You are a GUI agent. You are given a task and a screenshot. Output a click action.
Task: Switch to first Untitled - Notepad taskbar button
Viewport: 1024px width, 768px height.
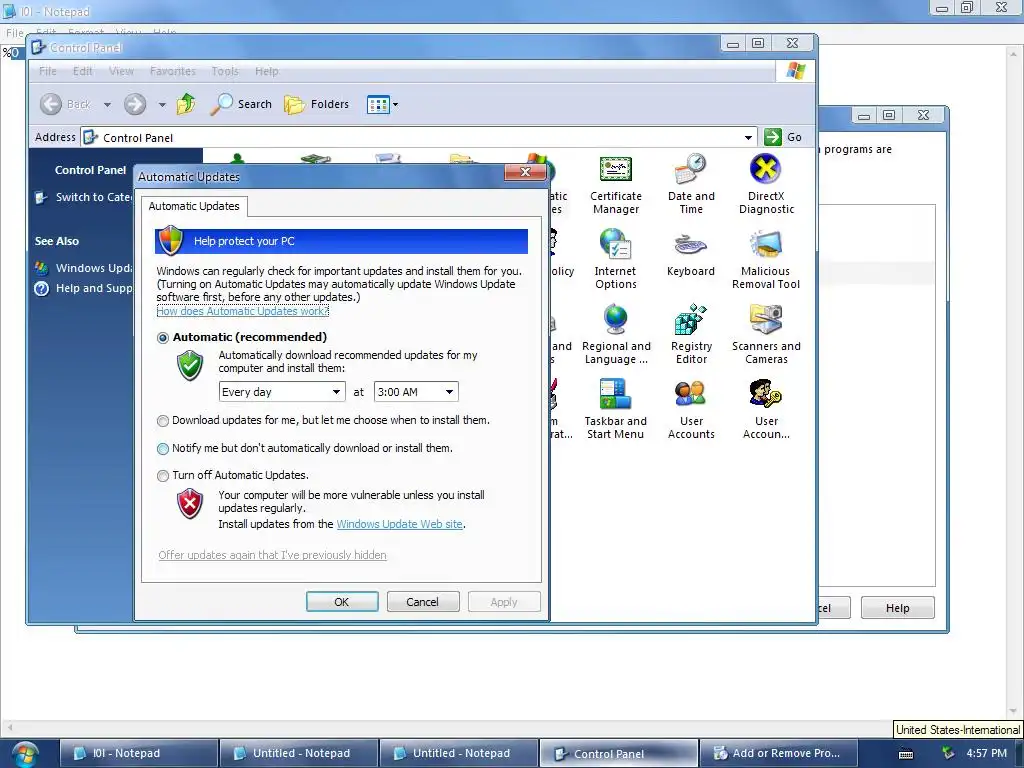point(298,754)
